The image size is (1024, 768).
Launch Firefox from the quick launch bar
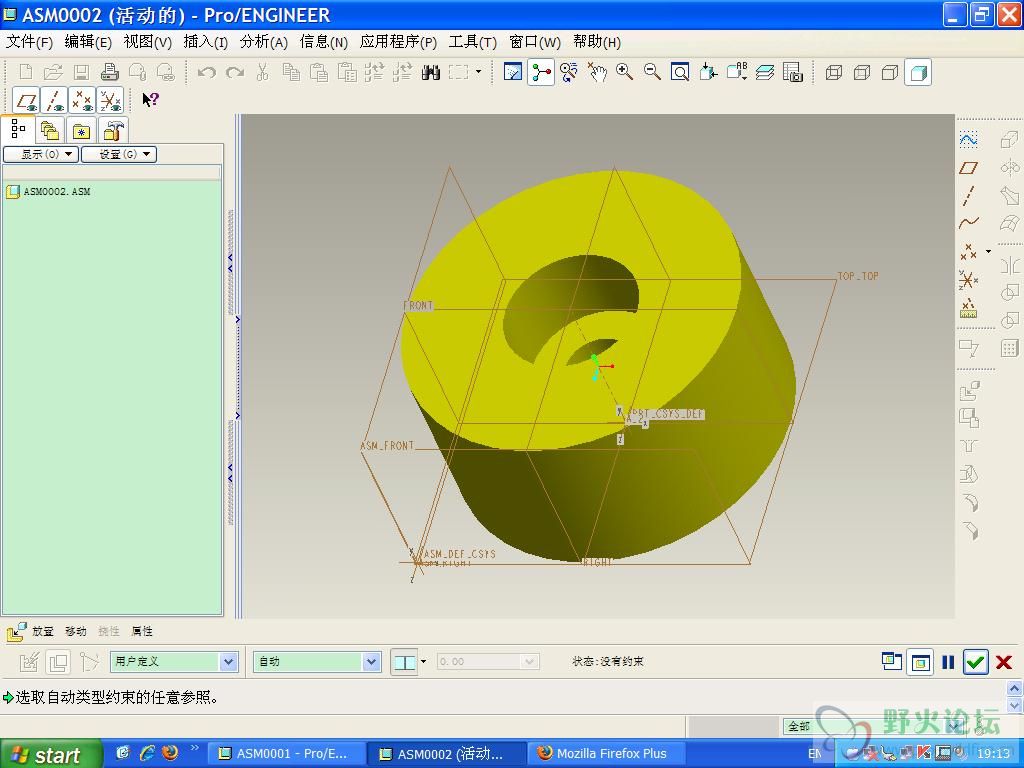click(x=170, y=752)
